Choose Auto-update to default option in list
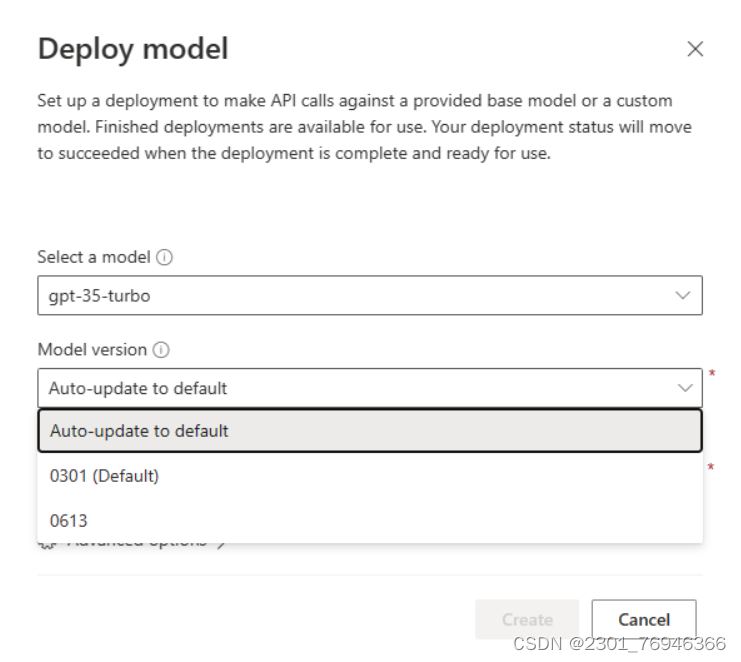The height and width of the screenshot is (662, 741). (370, 431)
